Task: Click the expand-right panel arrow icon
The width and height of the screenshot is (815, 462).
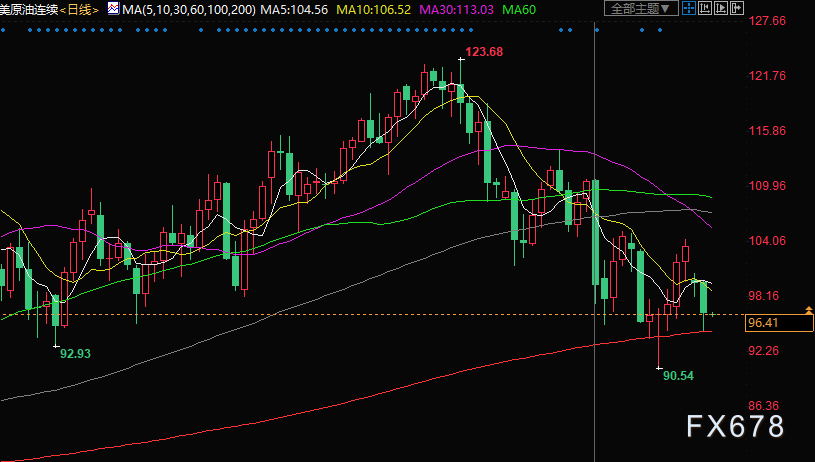Action: [737, 8]
